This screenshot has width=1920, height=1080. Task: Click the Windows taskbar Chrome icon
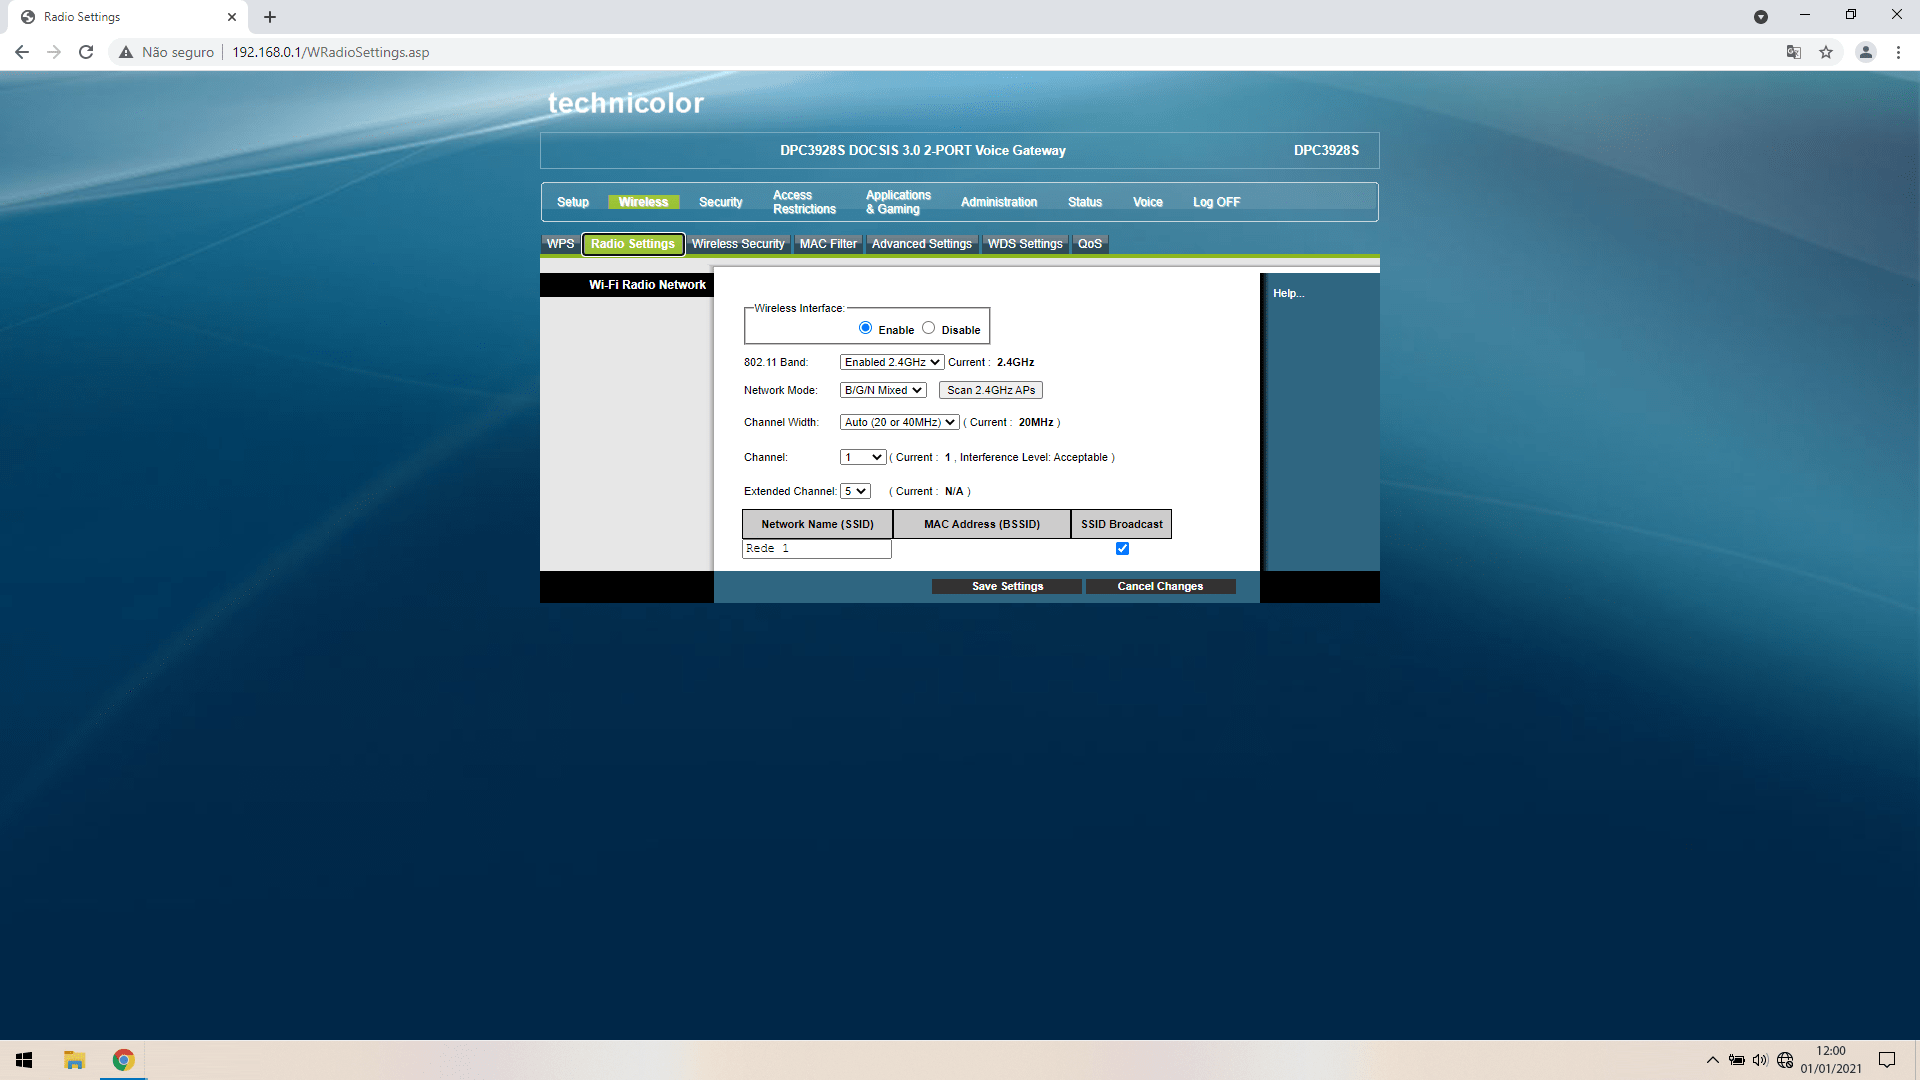tap(120, 1060)
